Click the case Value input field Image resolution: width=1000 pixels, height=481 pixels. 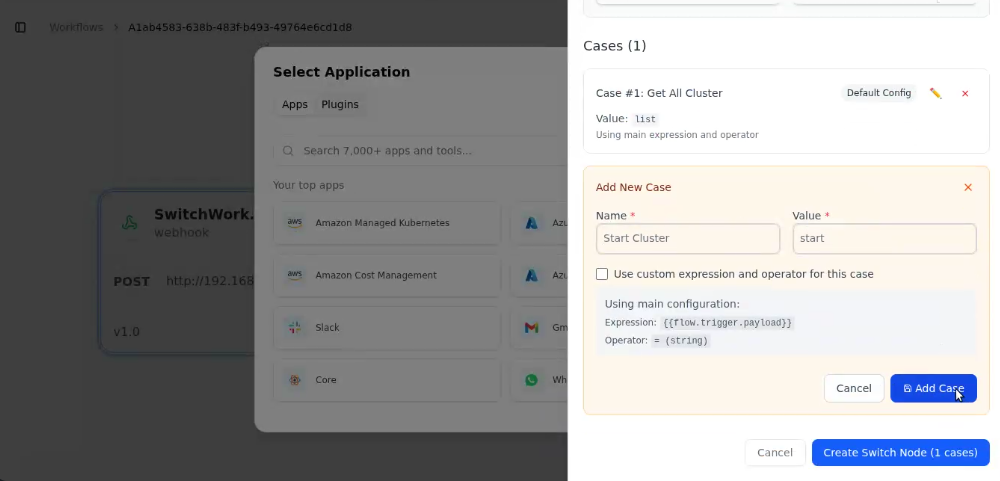click(884, 238)
